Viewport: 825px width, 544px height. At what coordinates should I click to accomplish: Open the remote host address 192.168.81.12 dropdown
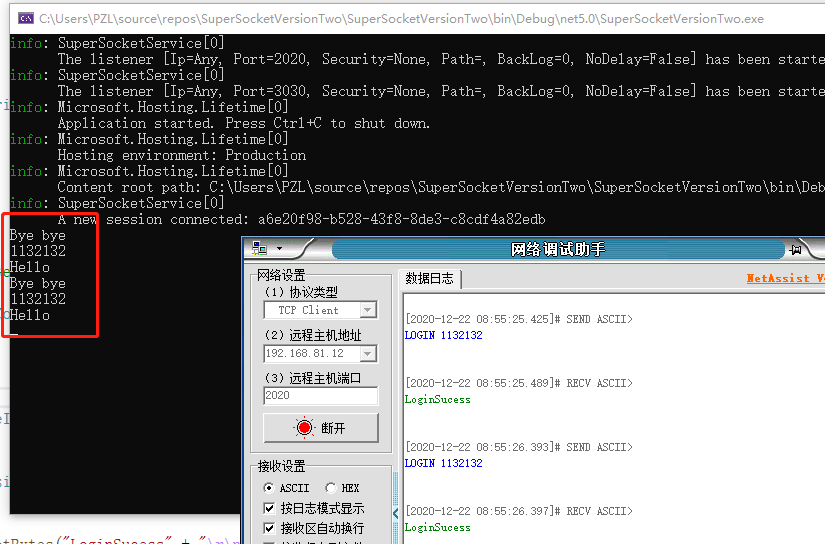pyautogui.click(x=368, y=354)
